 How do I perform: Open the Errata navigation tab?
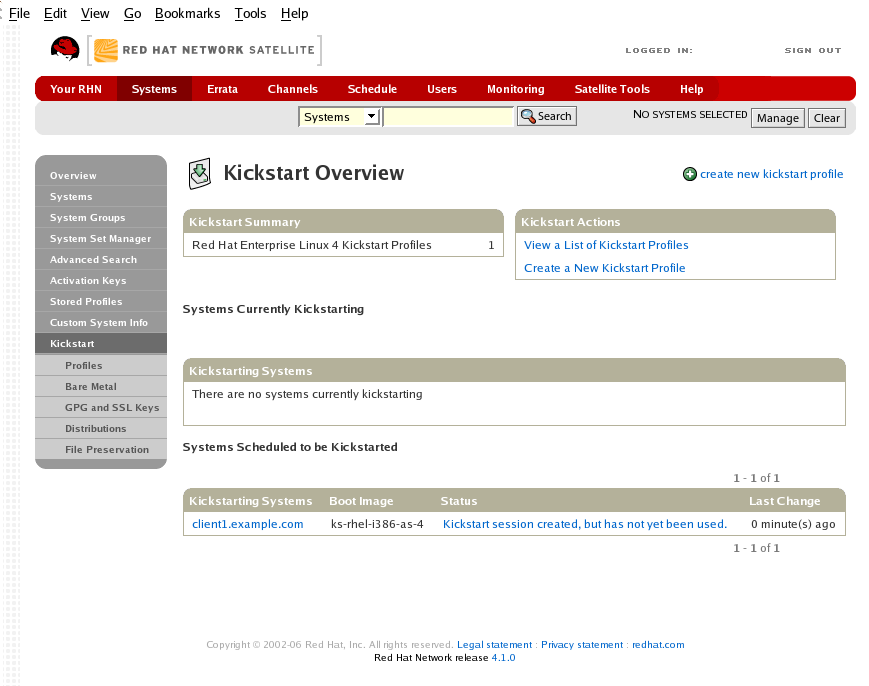pyautogui.click(x=222, y=89)
